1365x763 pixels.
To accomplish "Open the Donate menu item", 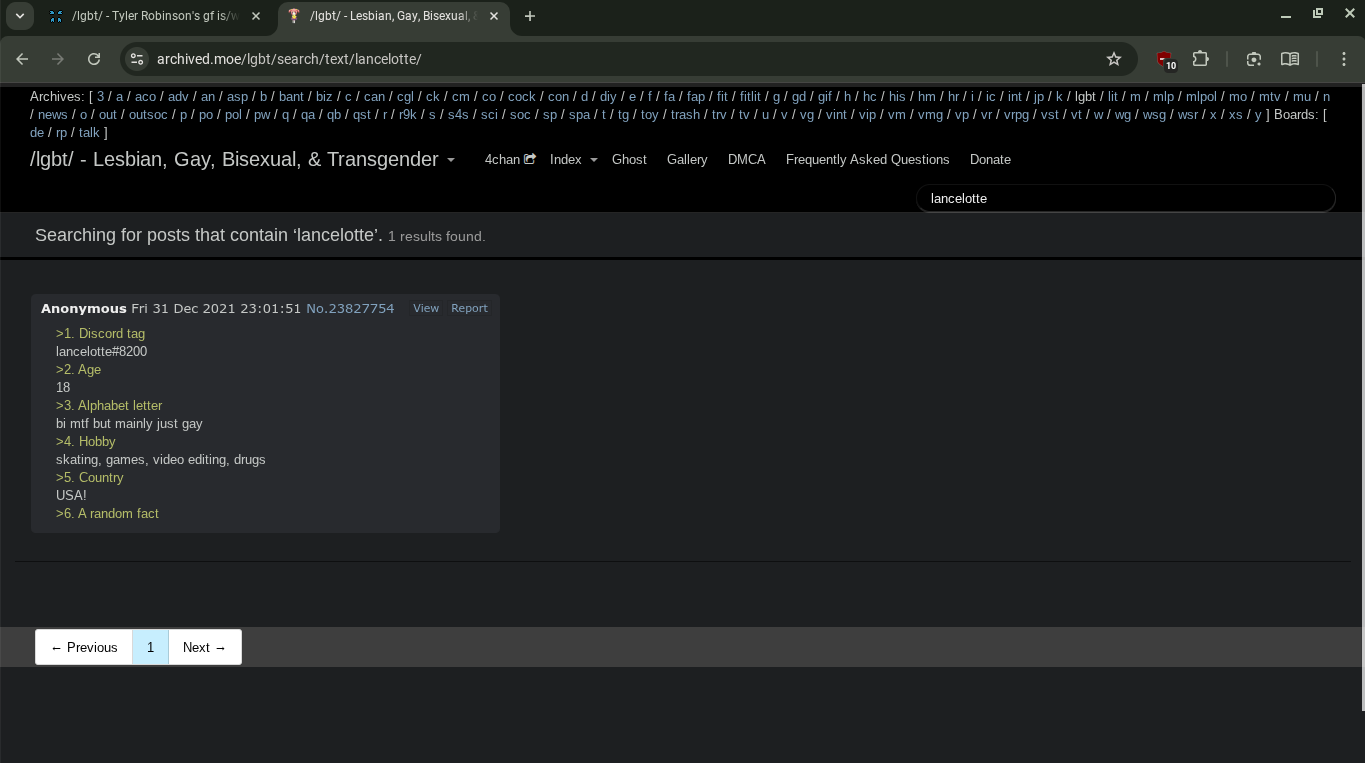I will (x=990, y=159).
